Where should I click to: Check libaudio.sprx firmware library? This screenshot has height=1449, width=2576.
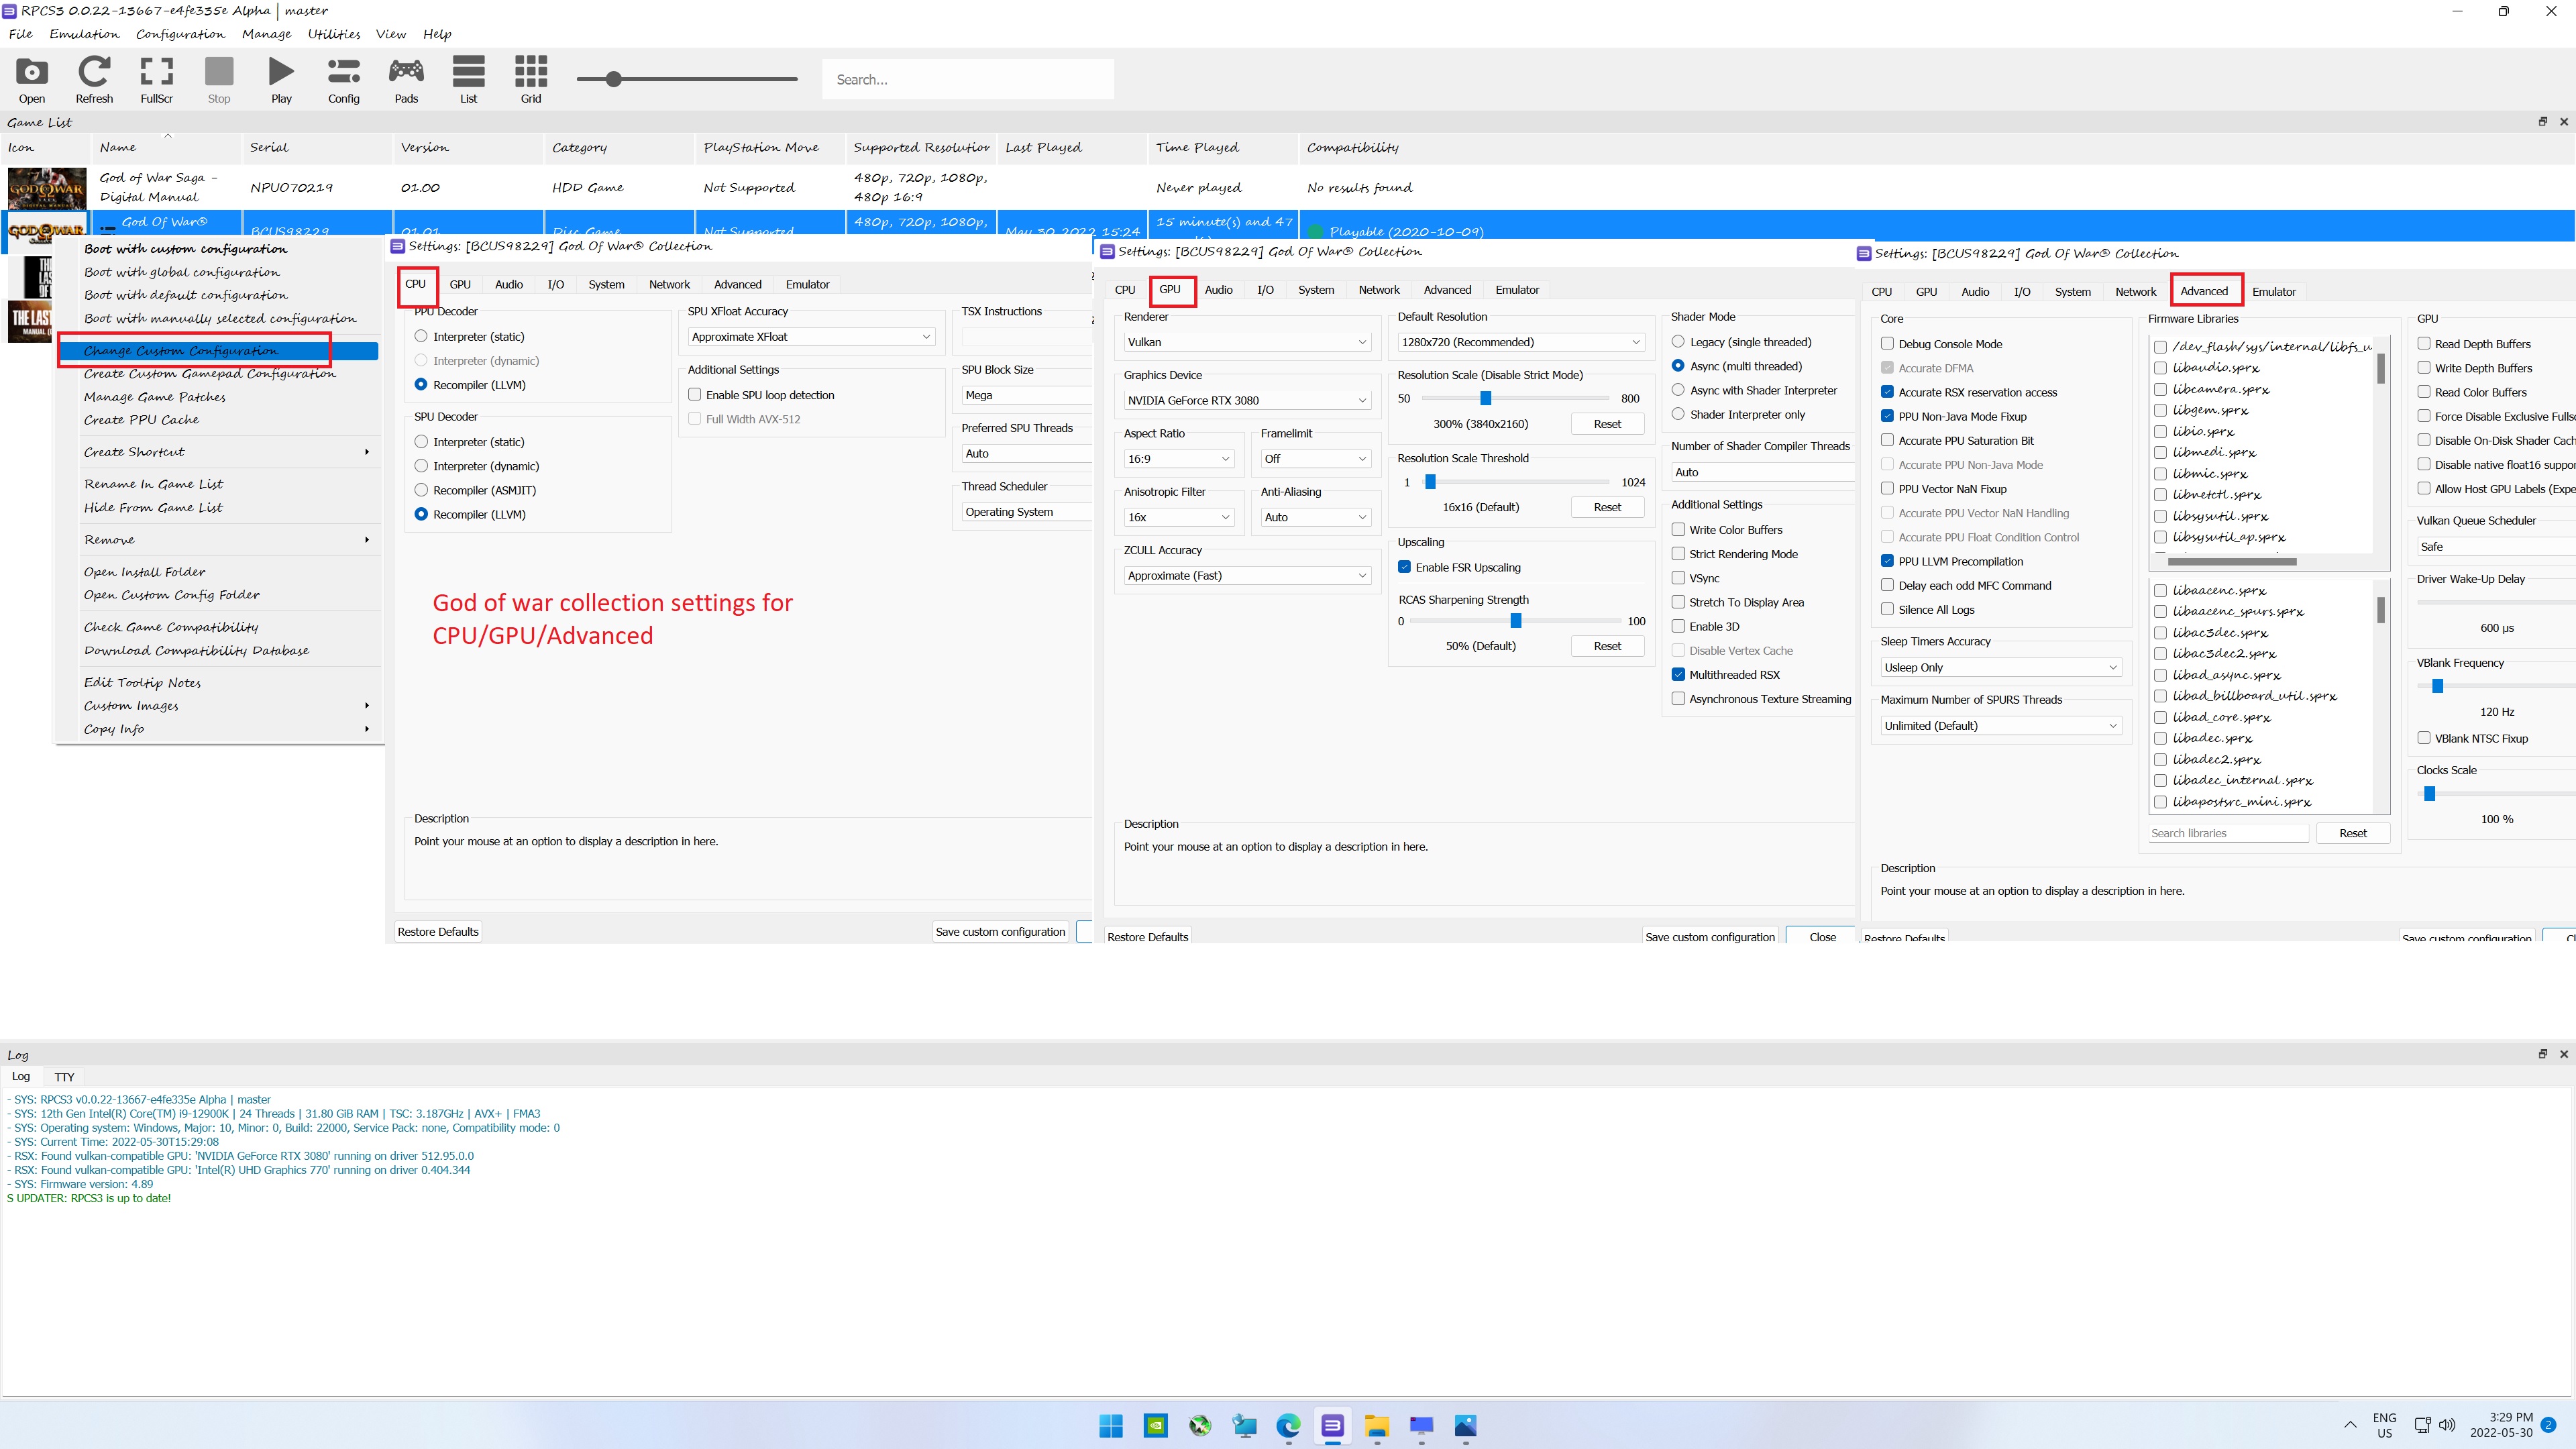coord(2161,368)
